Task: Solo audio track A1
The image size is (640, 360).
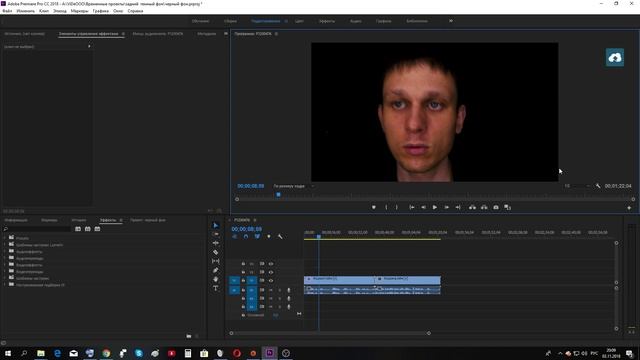Action: (x=280, y=290)
